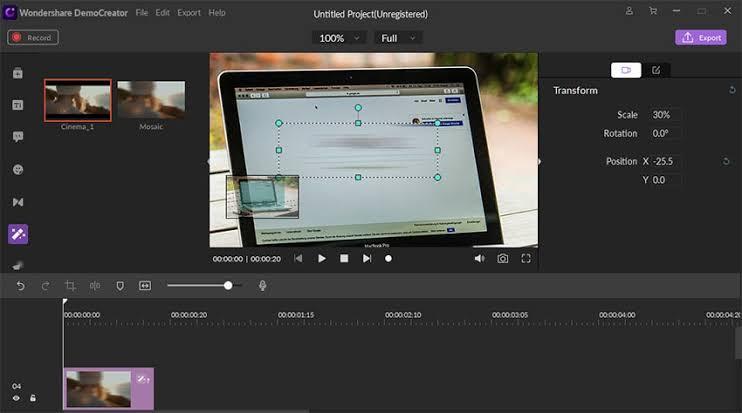
Task: Click the Position Y 0.0 field
Action: tap(667, 180)
